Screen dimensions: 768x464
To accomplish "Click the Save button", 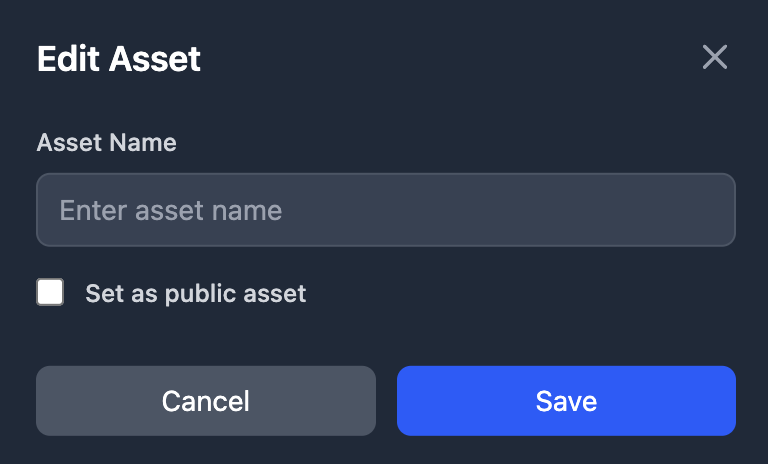I will pyautogui.click(x=566, y=401).
